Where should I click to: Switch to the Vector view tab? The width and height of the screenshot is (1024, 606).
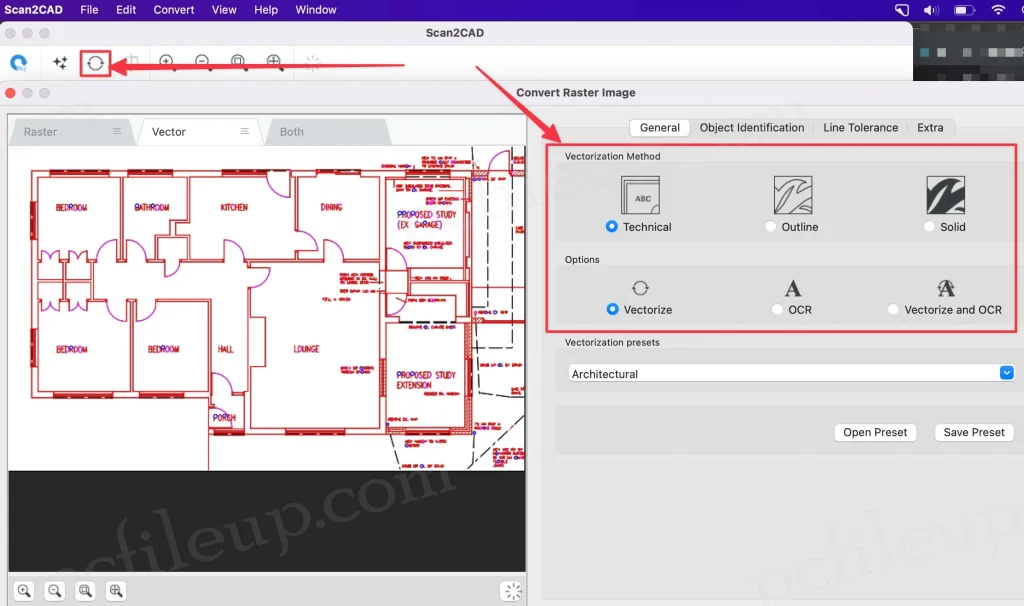170,131
